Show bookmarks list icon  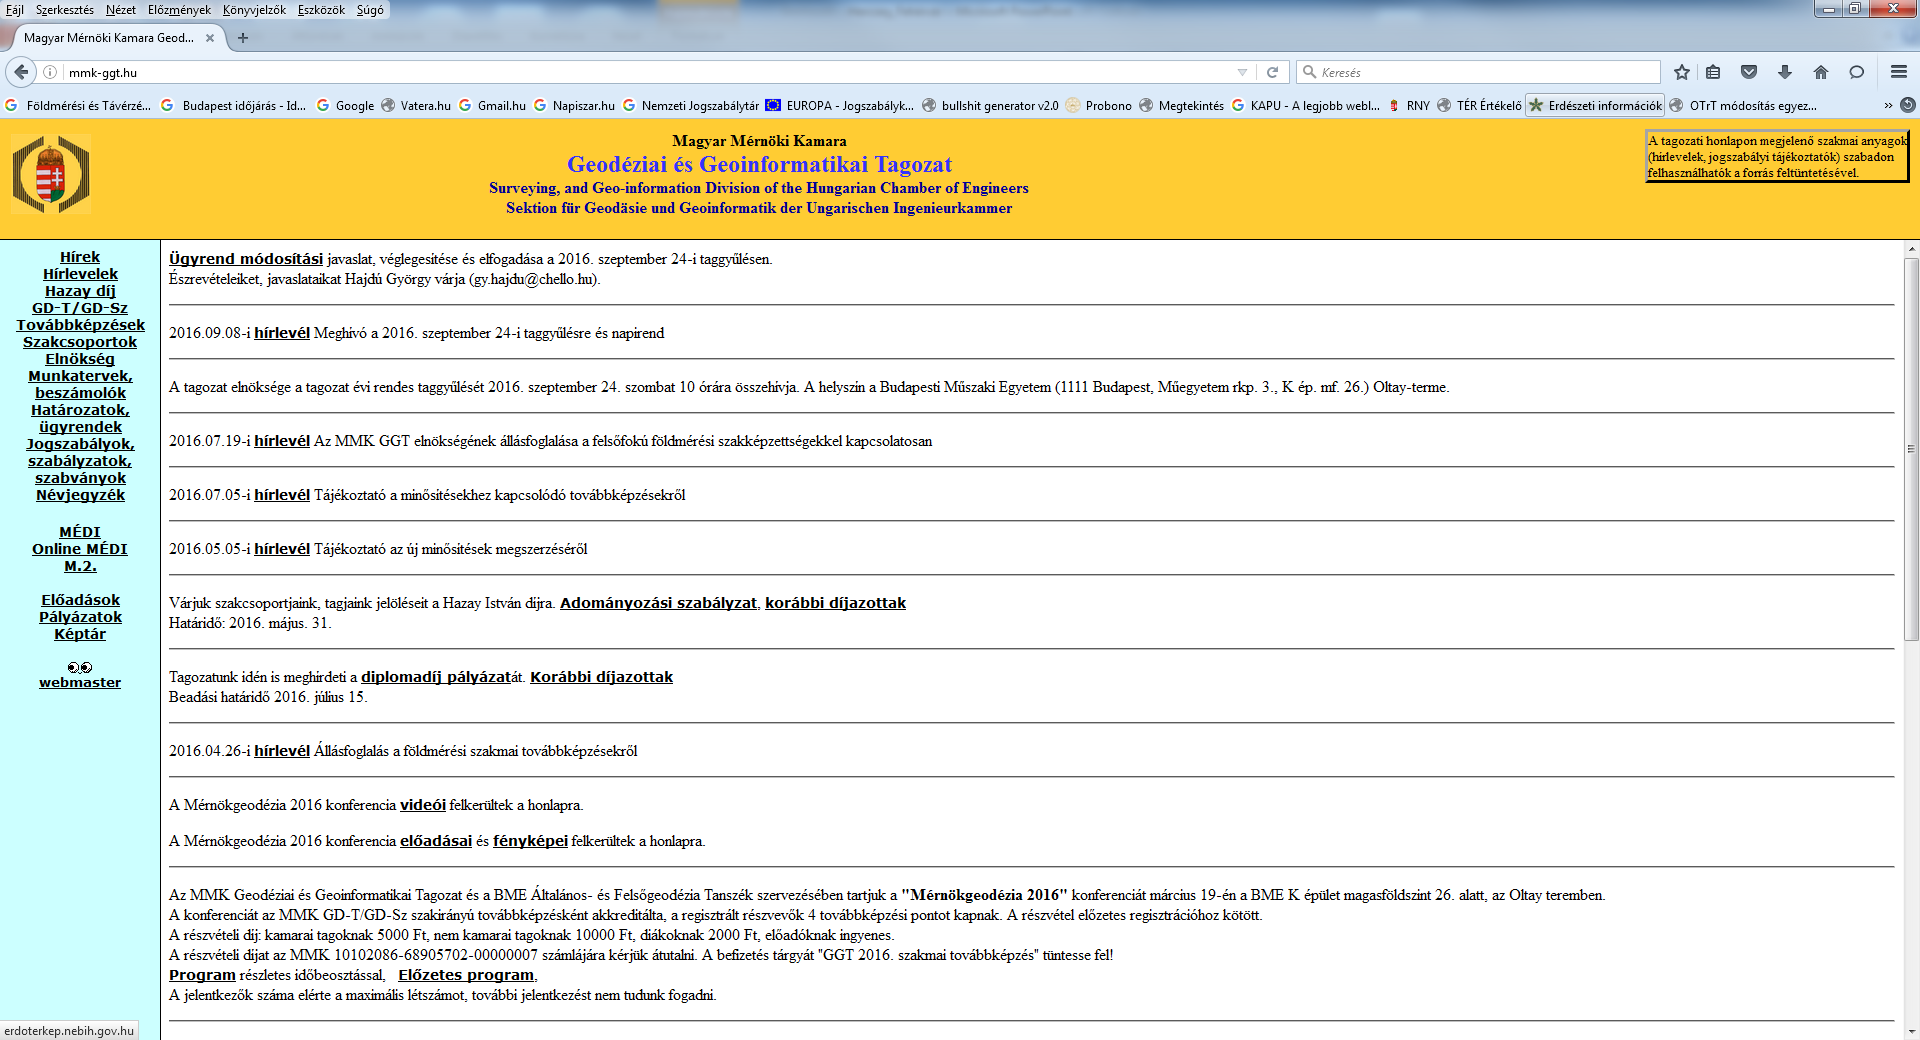1713,72
